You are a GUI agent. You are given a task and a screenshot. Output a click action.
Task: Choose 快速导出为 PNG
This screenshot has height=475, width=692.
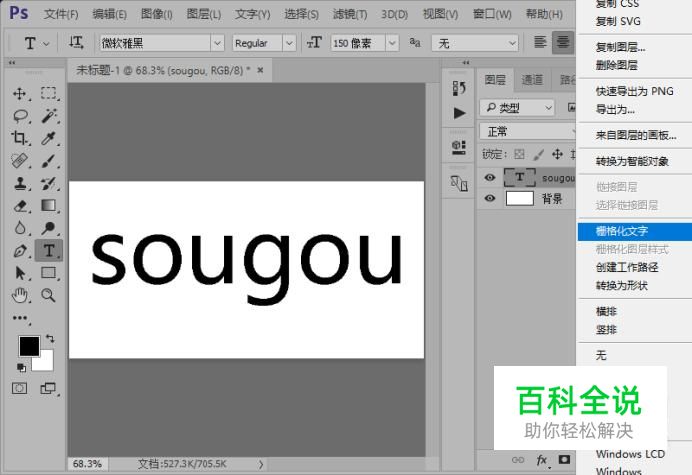pyautogui.click(x=635, y=91)
